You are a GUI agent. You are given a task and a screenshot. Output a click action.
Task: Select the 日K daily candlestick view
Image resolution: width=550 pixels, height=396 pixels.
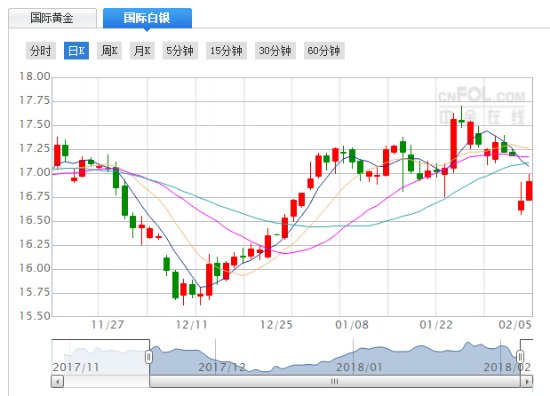coord(76,51)
